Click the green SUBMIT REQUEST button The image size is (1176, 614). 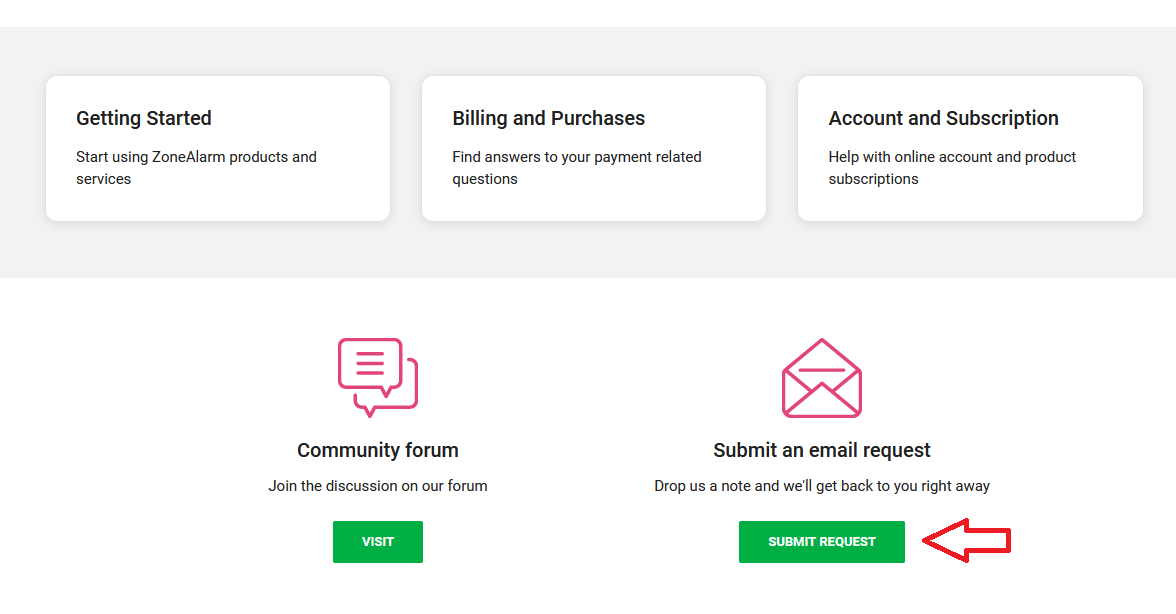point(821,541)
